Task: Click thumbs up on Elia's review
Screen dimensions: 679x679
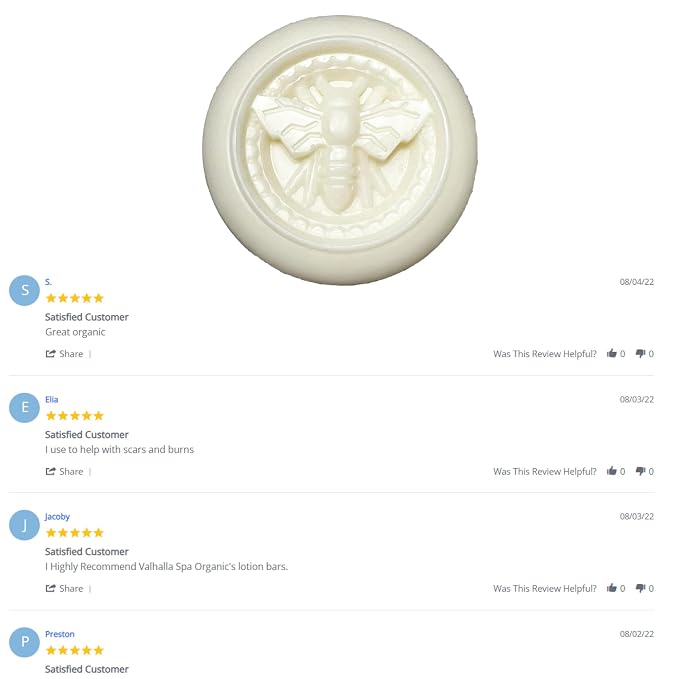Action: pos(611,471)
